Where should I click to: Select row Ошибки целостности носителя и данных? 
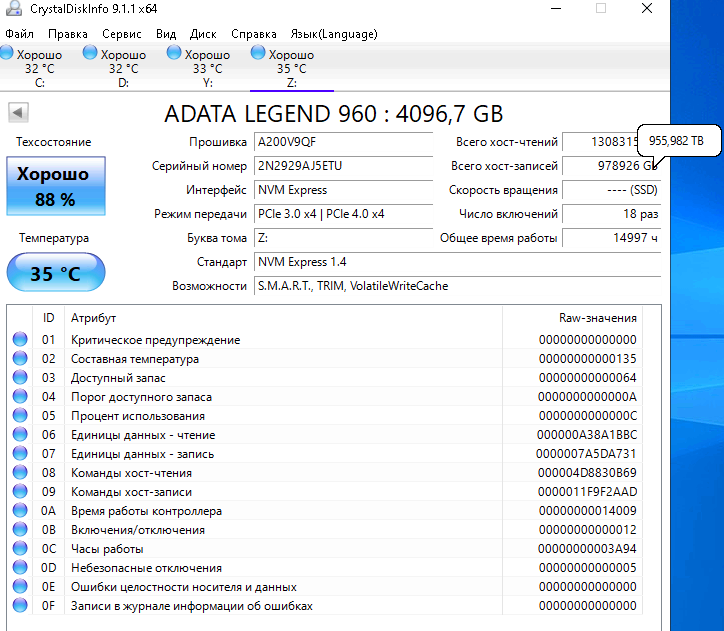[326, 587]
